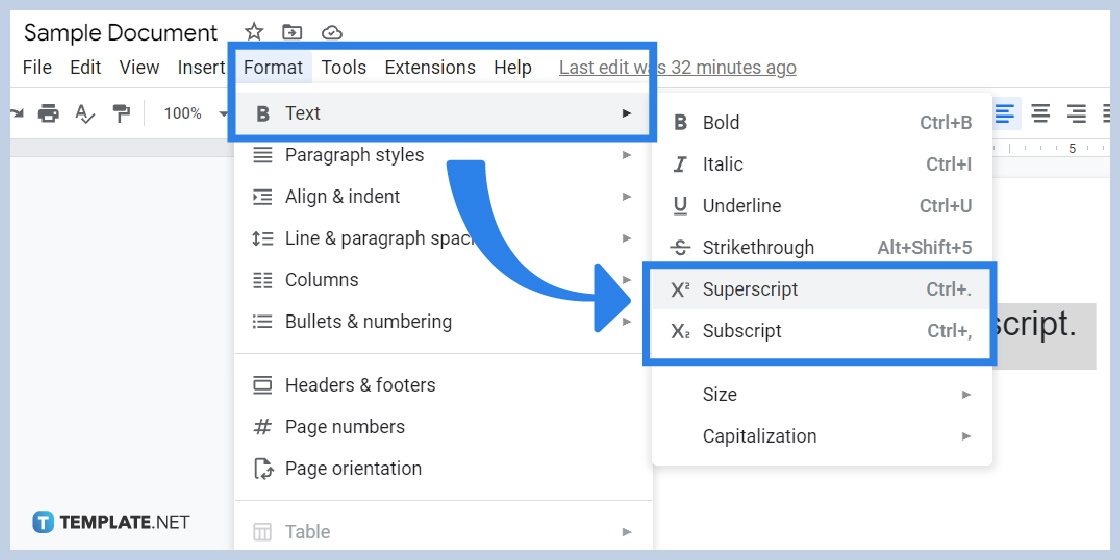The width and height of the screenshot is (1120, 560).
Task: Click the Bold B icon in submenu
Action: click(681, 123)
